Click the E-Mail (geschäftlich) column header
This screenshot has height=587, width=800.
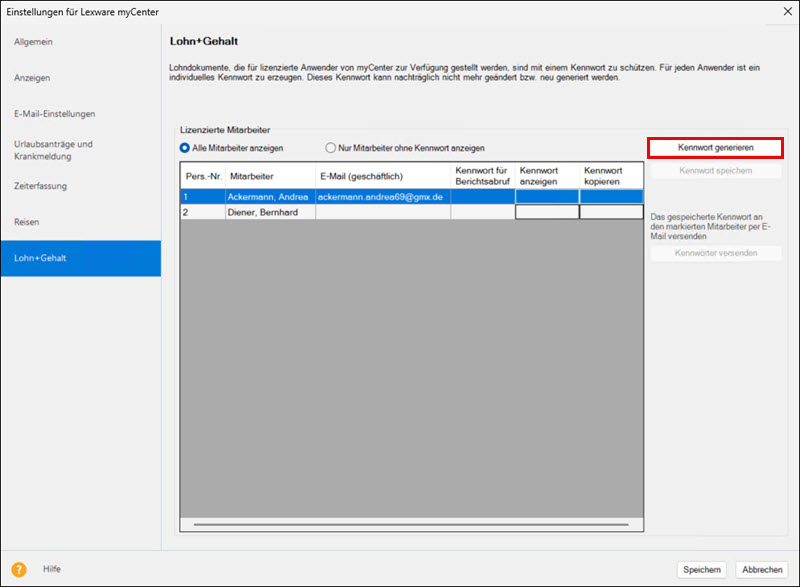(x=383, y=176)
